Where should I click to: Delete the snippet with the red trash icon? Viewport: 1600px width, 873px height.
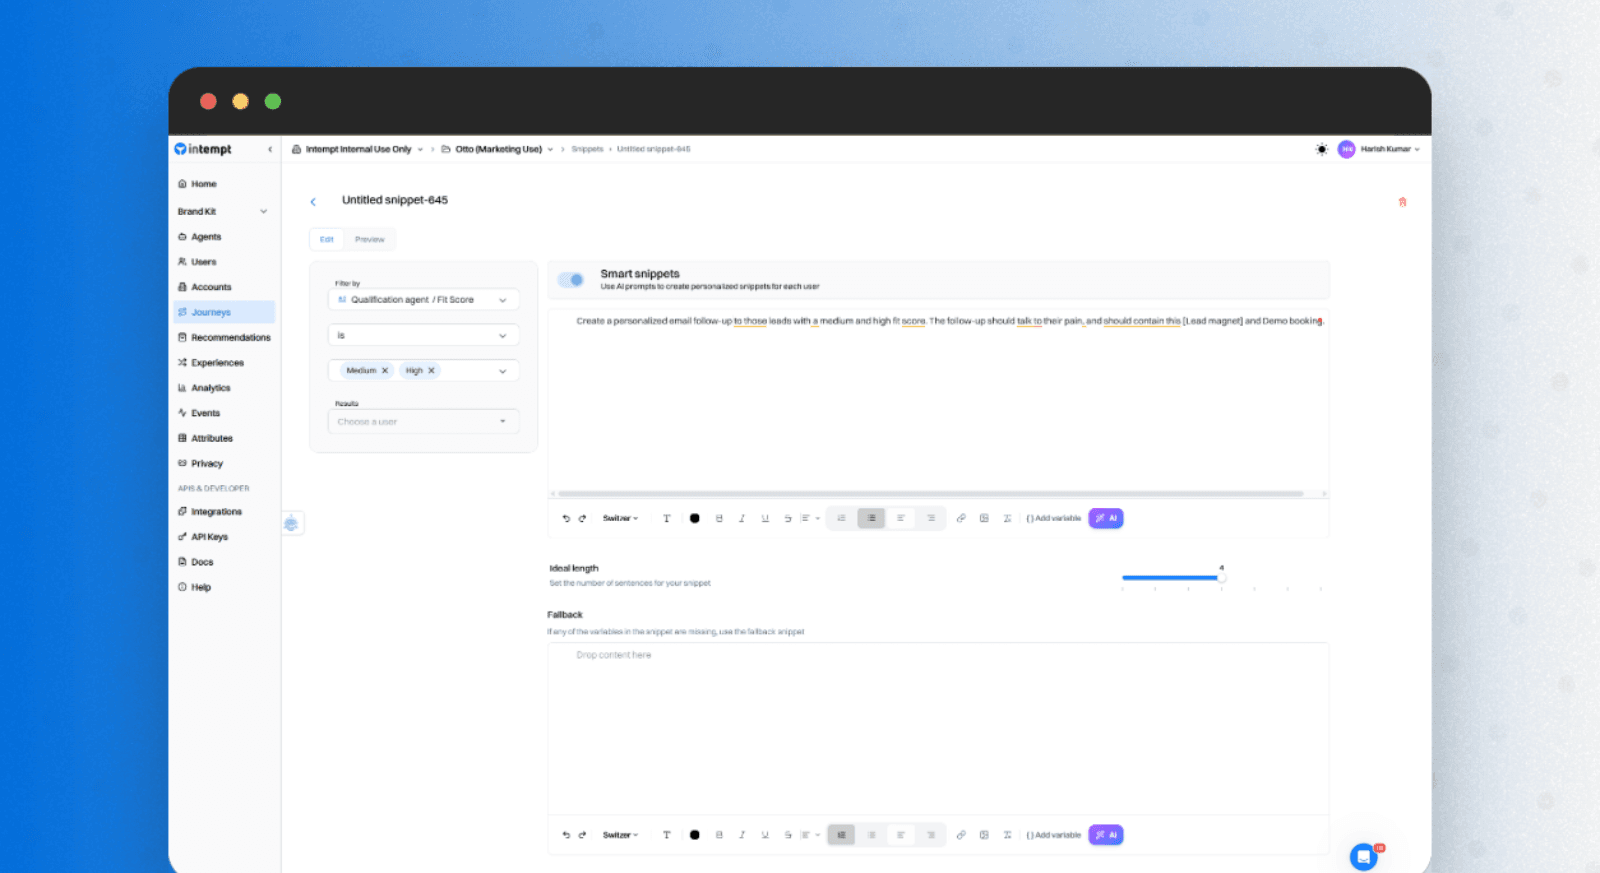(1402, 202)
